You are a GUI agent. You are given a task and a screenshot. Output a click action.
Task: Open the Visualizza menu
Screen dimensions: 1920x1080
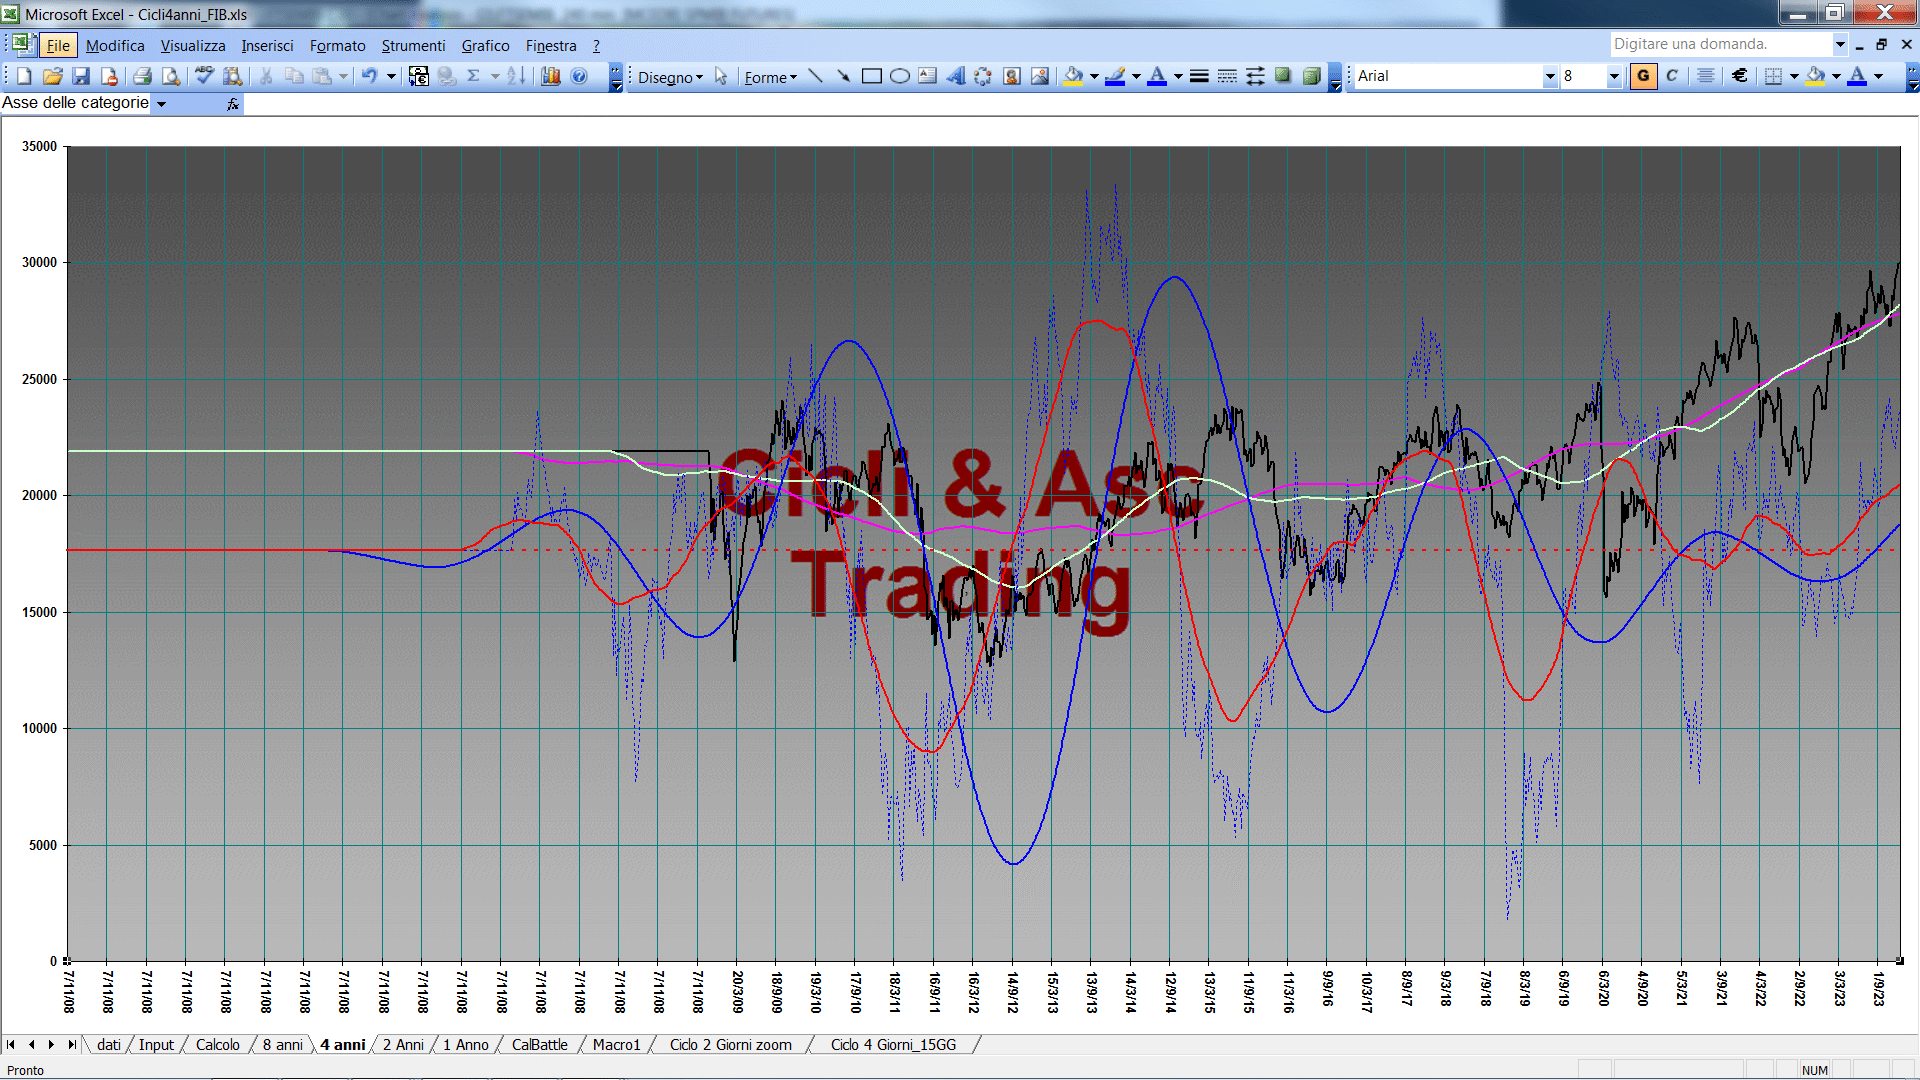(193, 46)
